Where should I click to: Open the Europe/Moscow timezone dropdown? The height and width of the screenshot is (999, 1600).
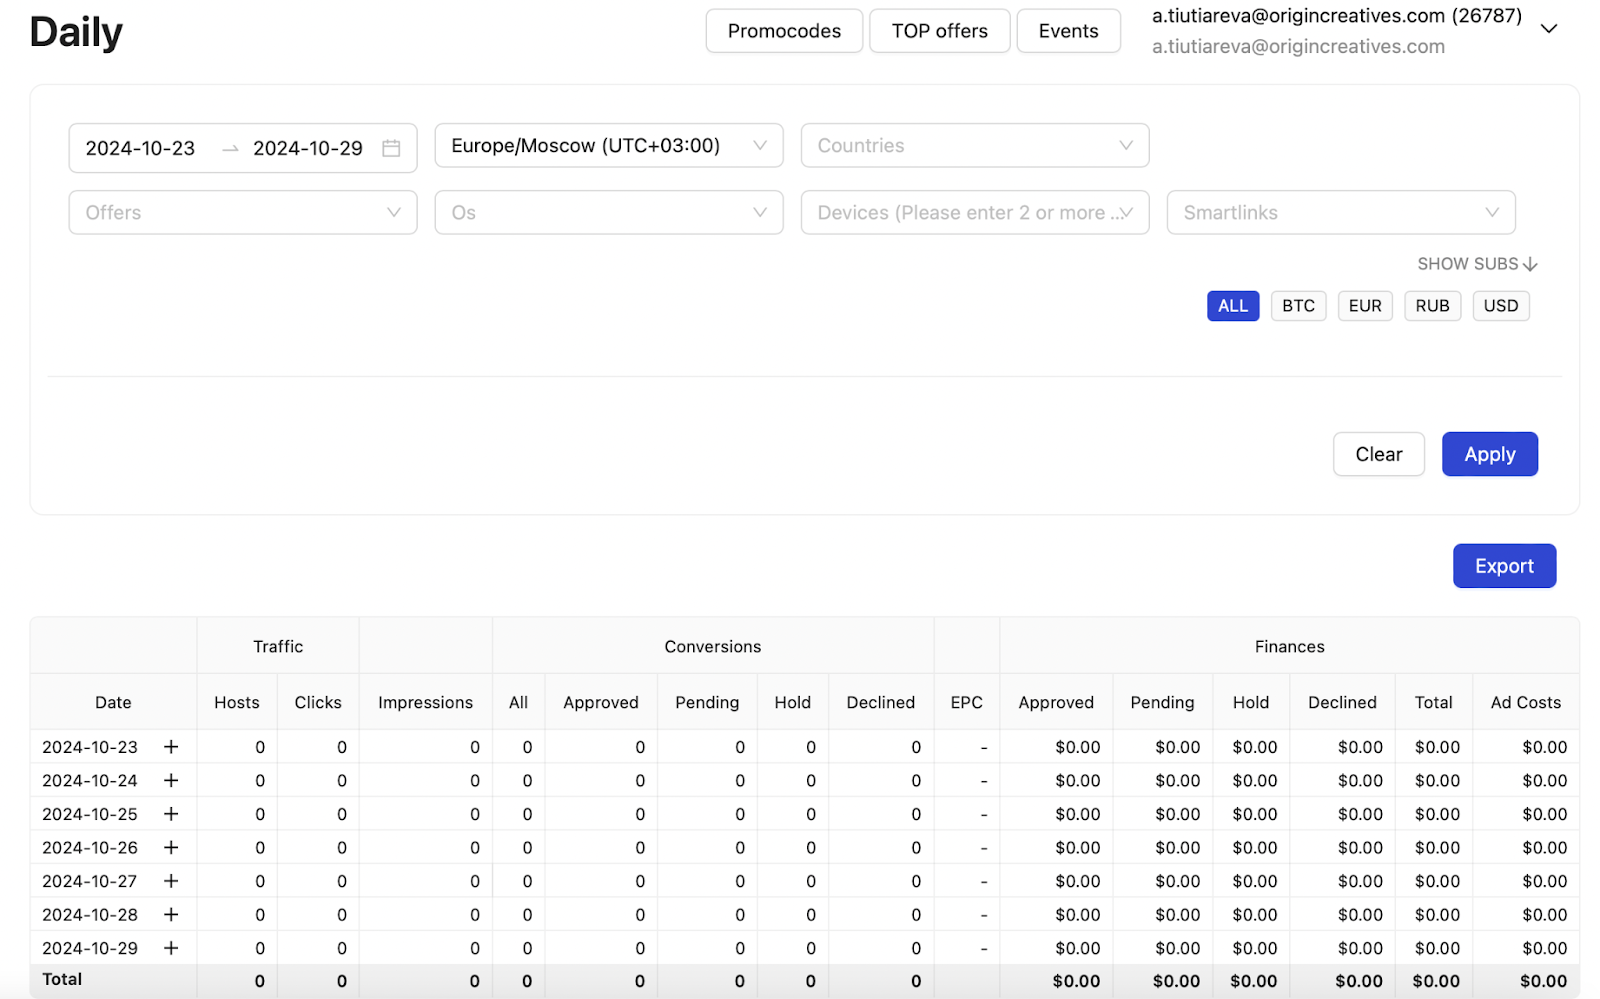(608, 146)
